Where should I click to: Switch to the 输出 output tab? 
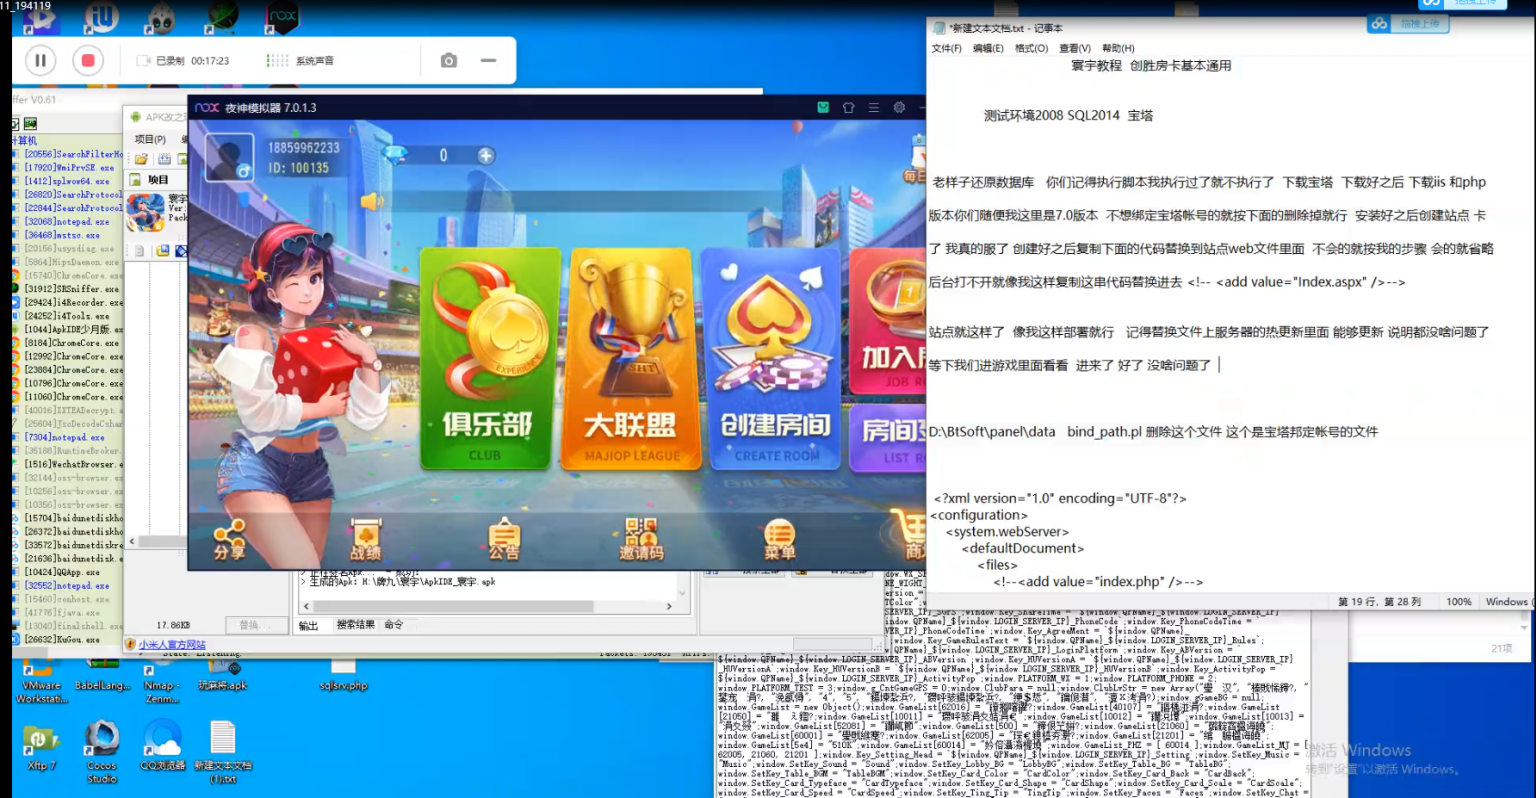coord(308,625)
